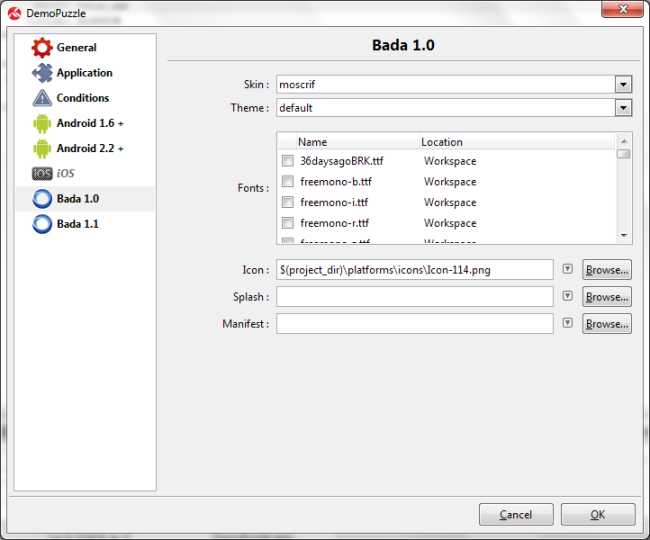Toggle the freemono-r.ttf font checkbox
This screenshot has height=540, width=650.
tap(288, 223)
